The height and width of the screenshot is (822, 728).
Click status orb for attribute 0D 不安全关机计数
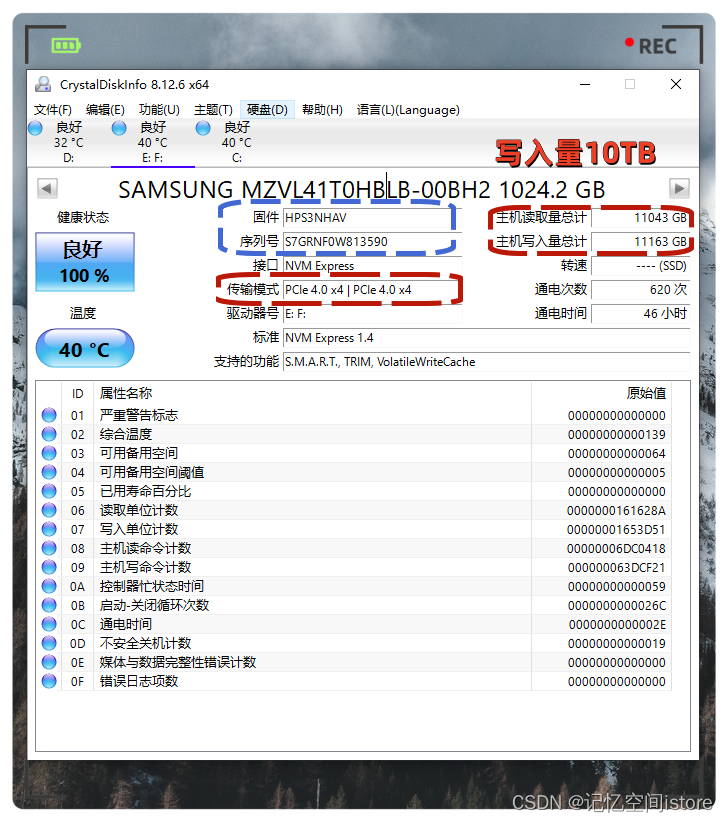click(x=49, y=643)
